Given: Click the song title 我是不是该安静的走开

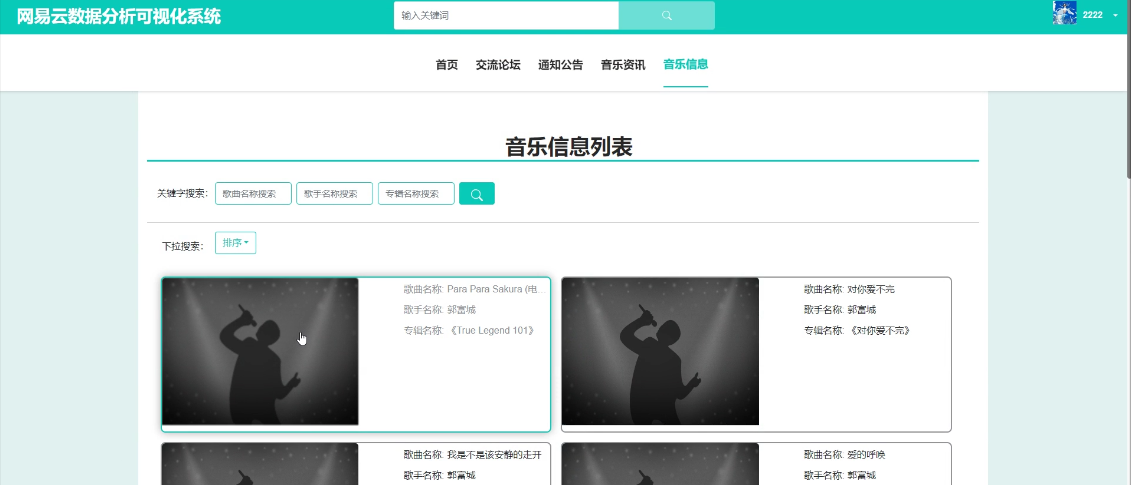Looking at the screenshot, I should point(494,455).
